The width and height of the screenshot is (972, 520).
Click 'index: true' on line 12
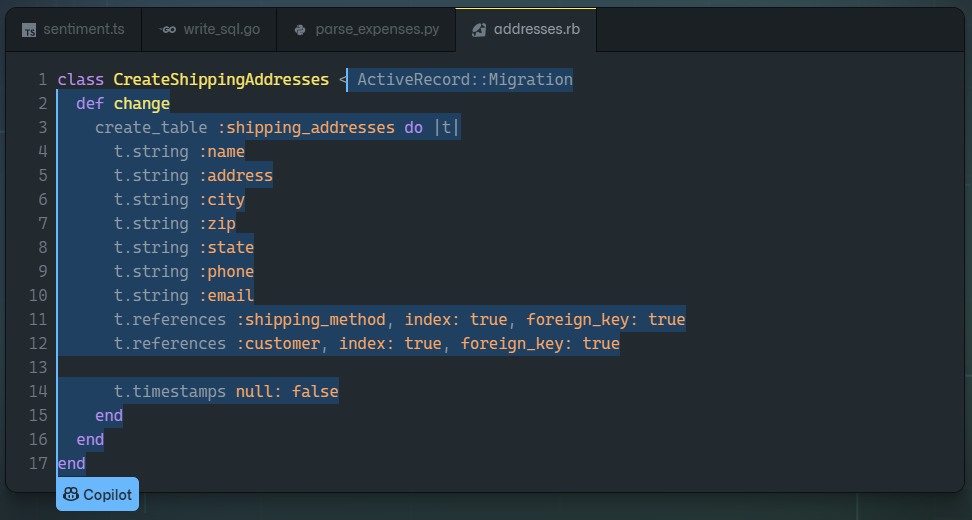[391, 344]
